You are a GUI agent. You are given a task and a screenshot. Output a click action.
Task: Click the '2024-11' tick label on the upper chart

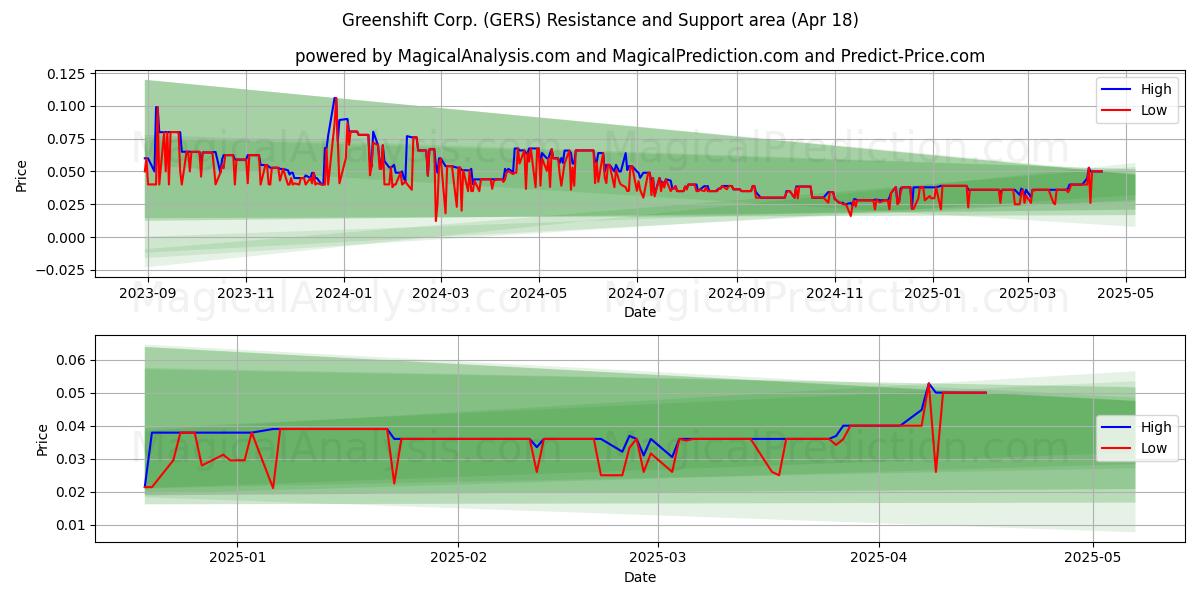835,294
